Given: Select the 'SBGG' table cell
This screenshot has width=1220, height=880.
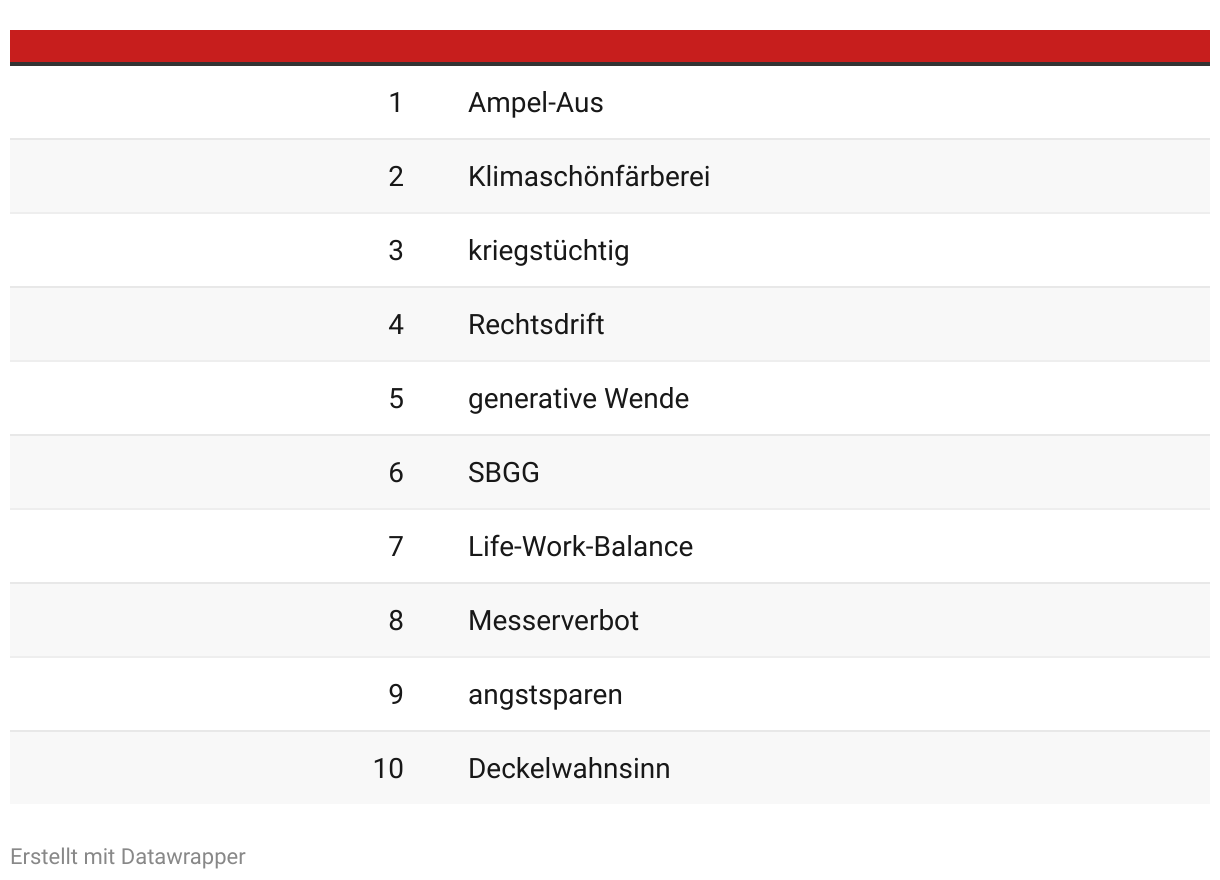Looking at the screenshot, I should (x=504, y=473).
